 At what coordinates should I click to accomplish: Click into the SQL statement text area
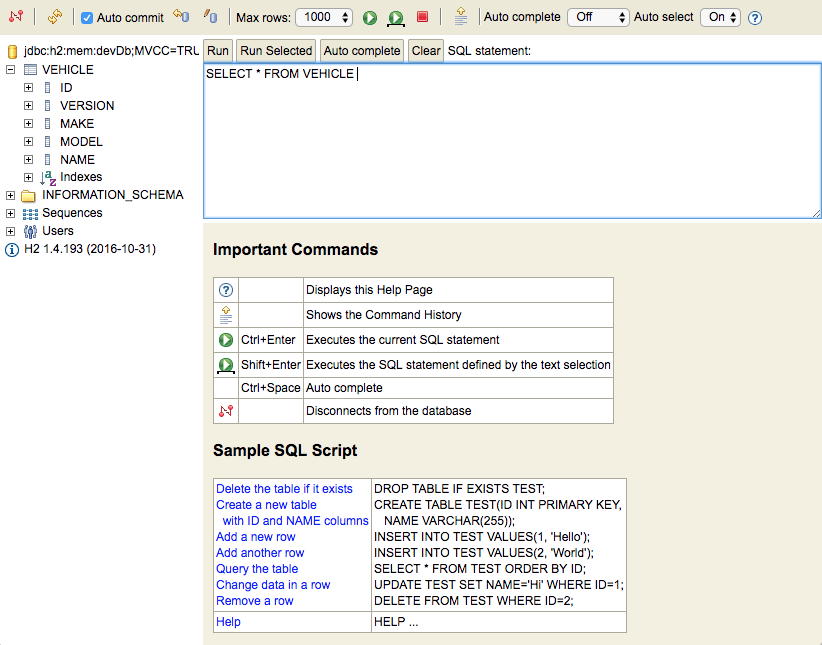(512, 141)
